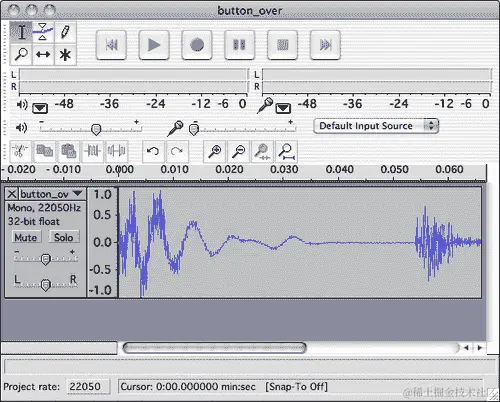Click timeline ruler at 0.030
Image resolution: width=500 pixels, height=402 pixels.
tap(284, 170)
